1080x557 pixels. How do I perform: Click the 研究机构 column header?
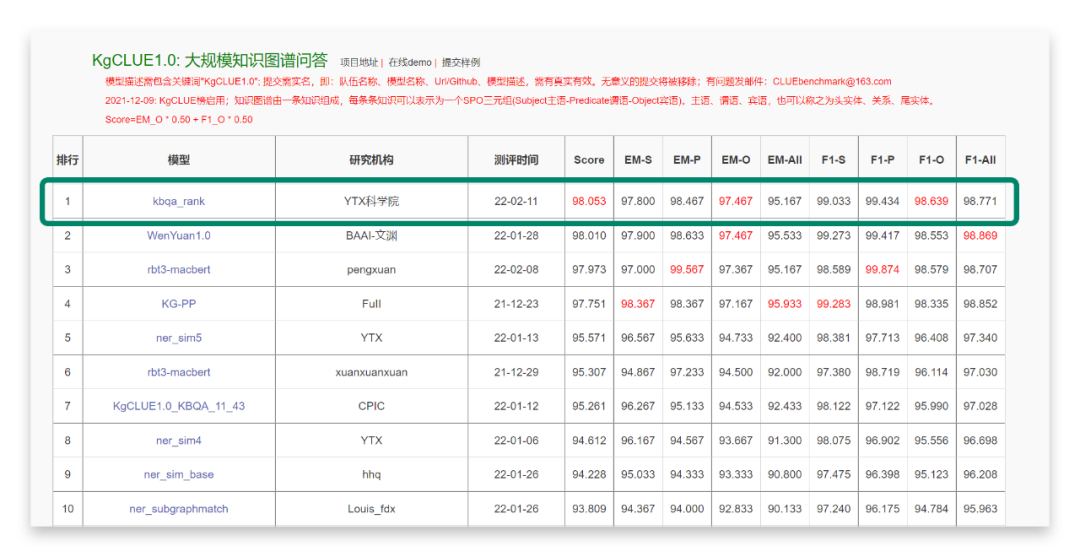pos(371,160)
